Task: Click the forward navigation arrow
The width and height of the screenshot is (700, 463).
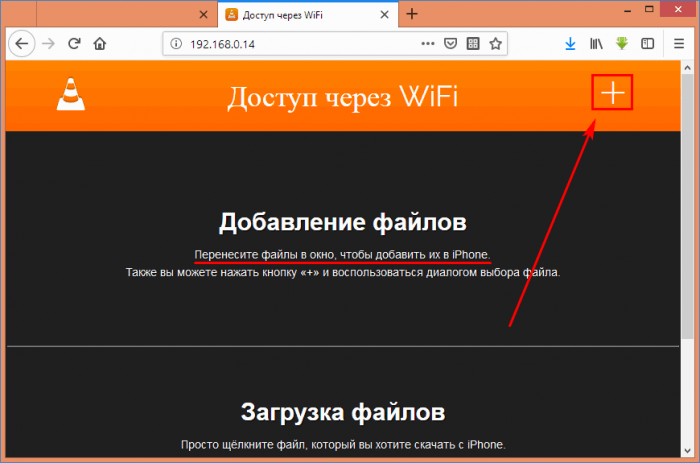Action: (x=48, y=44)
